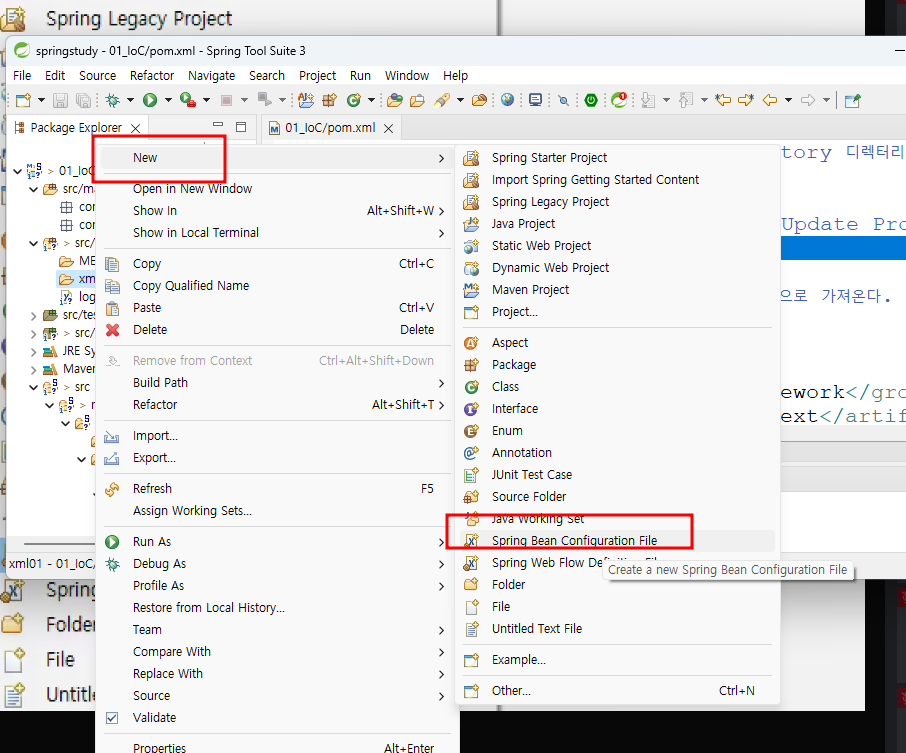Open the Window menu

click(x=407, y=76)
